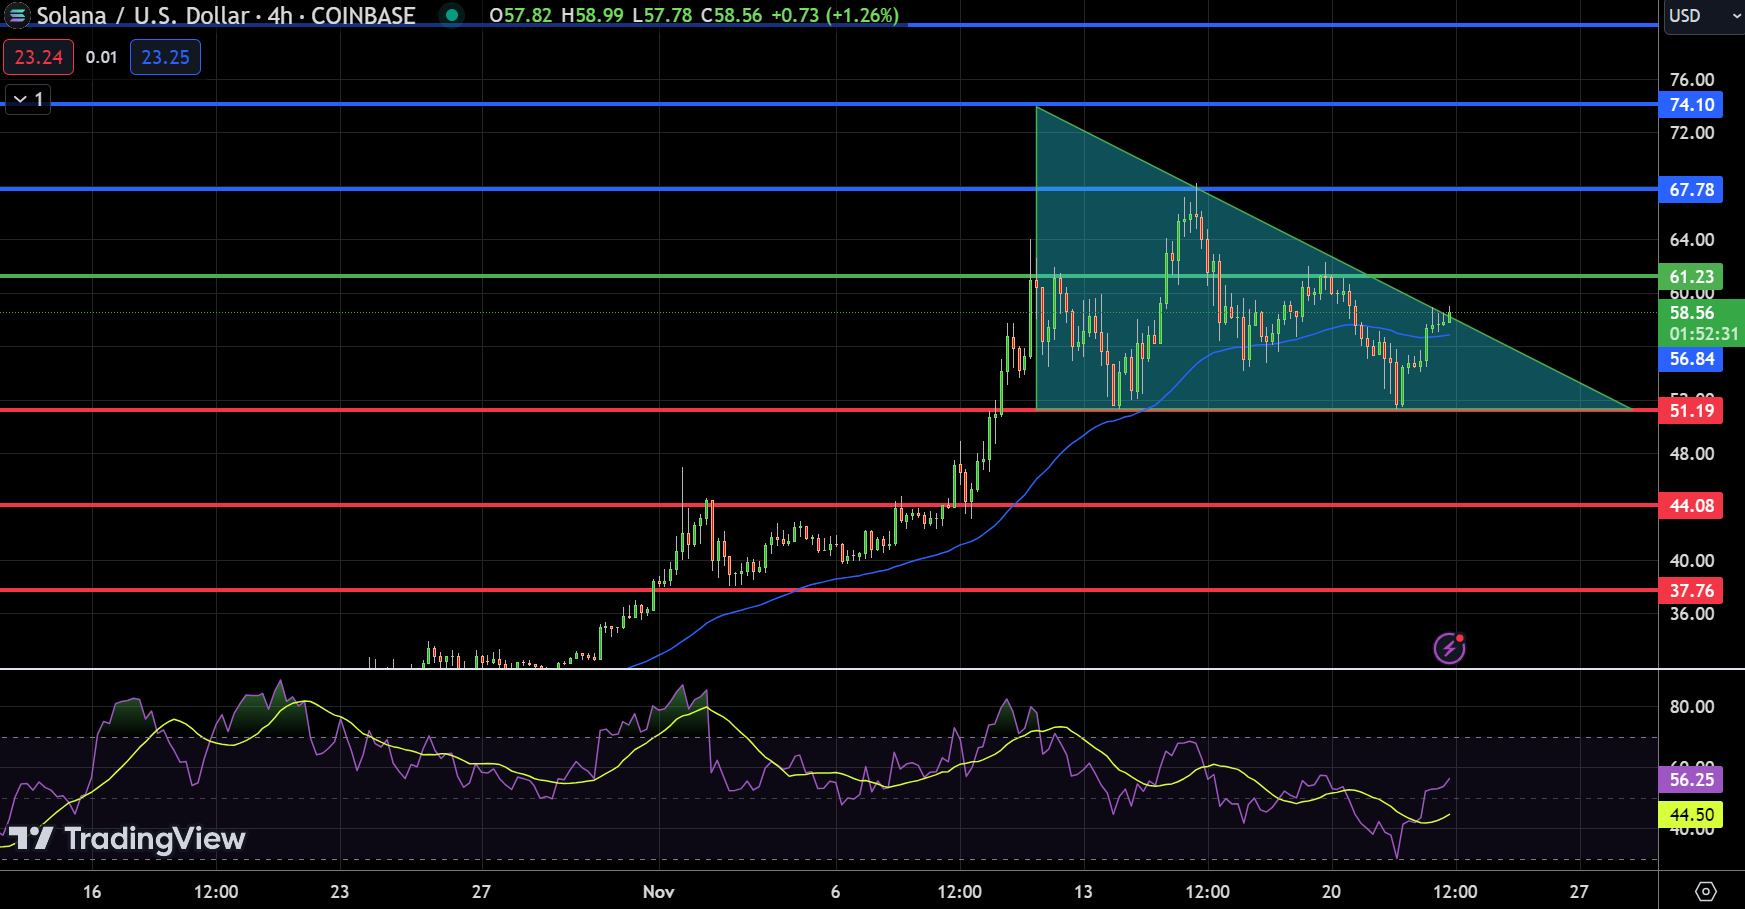
Task: Click the H58.99 high value in header
Action: pyautogui.click(x=592, y=15)
